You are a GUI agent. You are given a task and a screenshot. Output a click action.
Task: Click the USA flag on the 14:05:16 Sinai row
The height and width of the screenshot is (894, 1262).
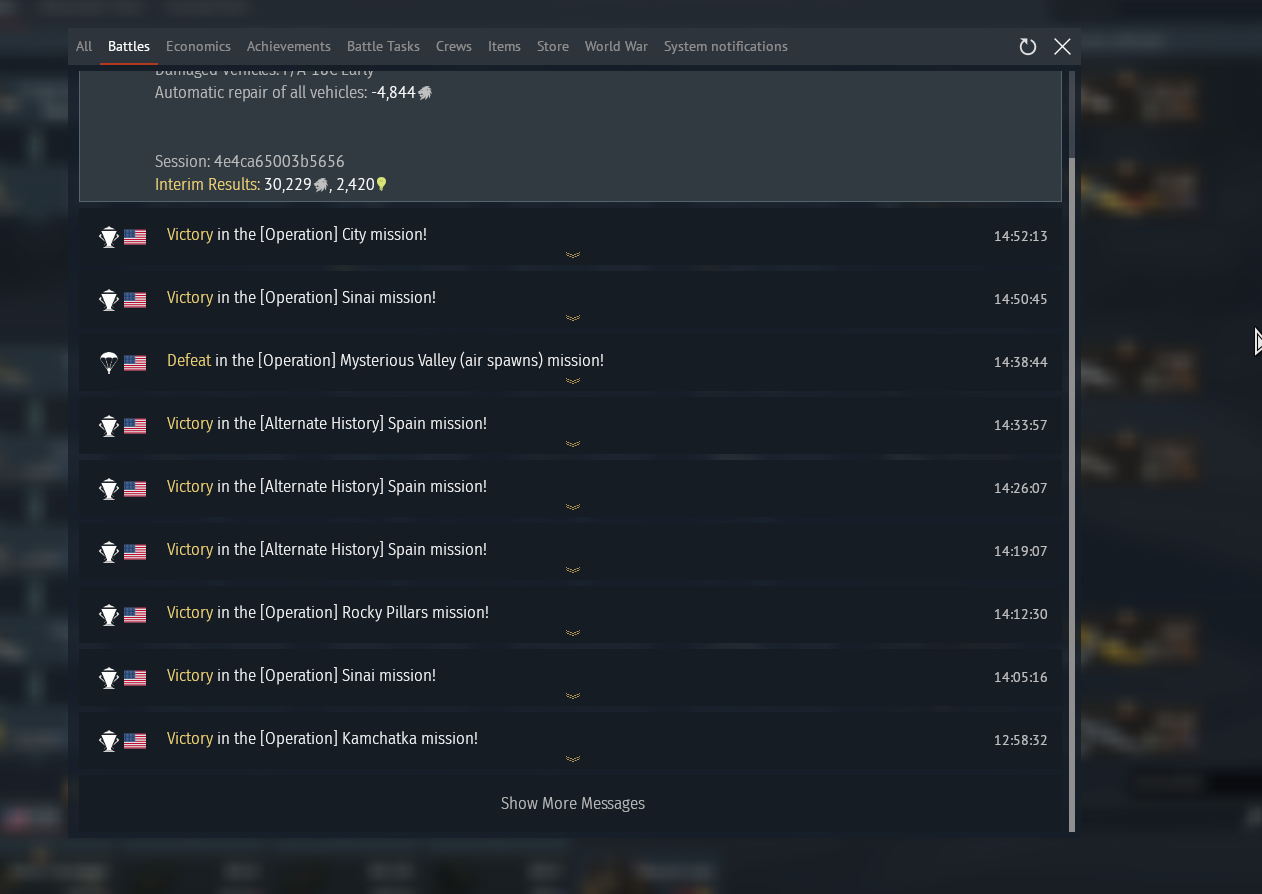point(135,678)
